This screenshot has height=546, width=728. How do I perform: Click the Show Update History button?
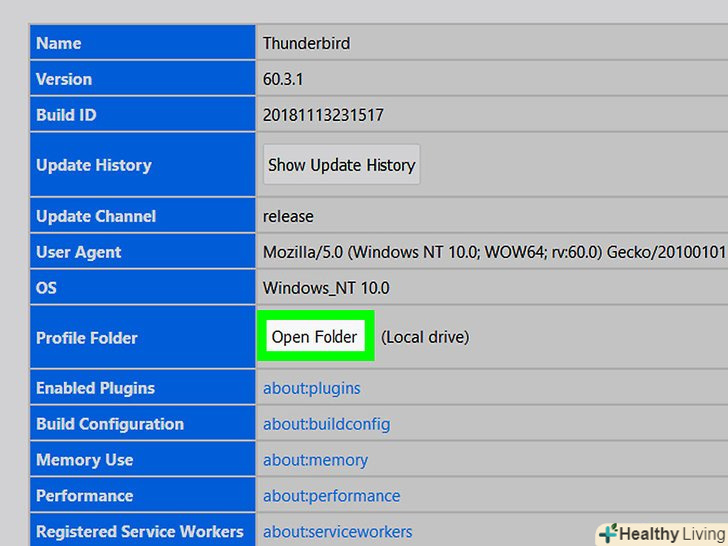pyautogui.click(x=342, y=164)
